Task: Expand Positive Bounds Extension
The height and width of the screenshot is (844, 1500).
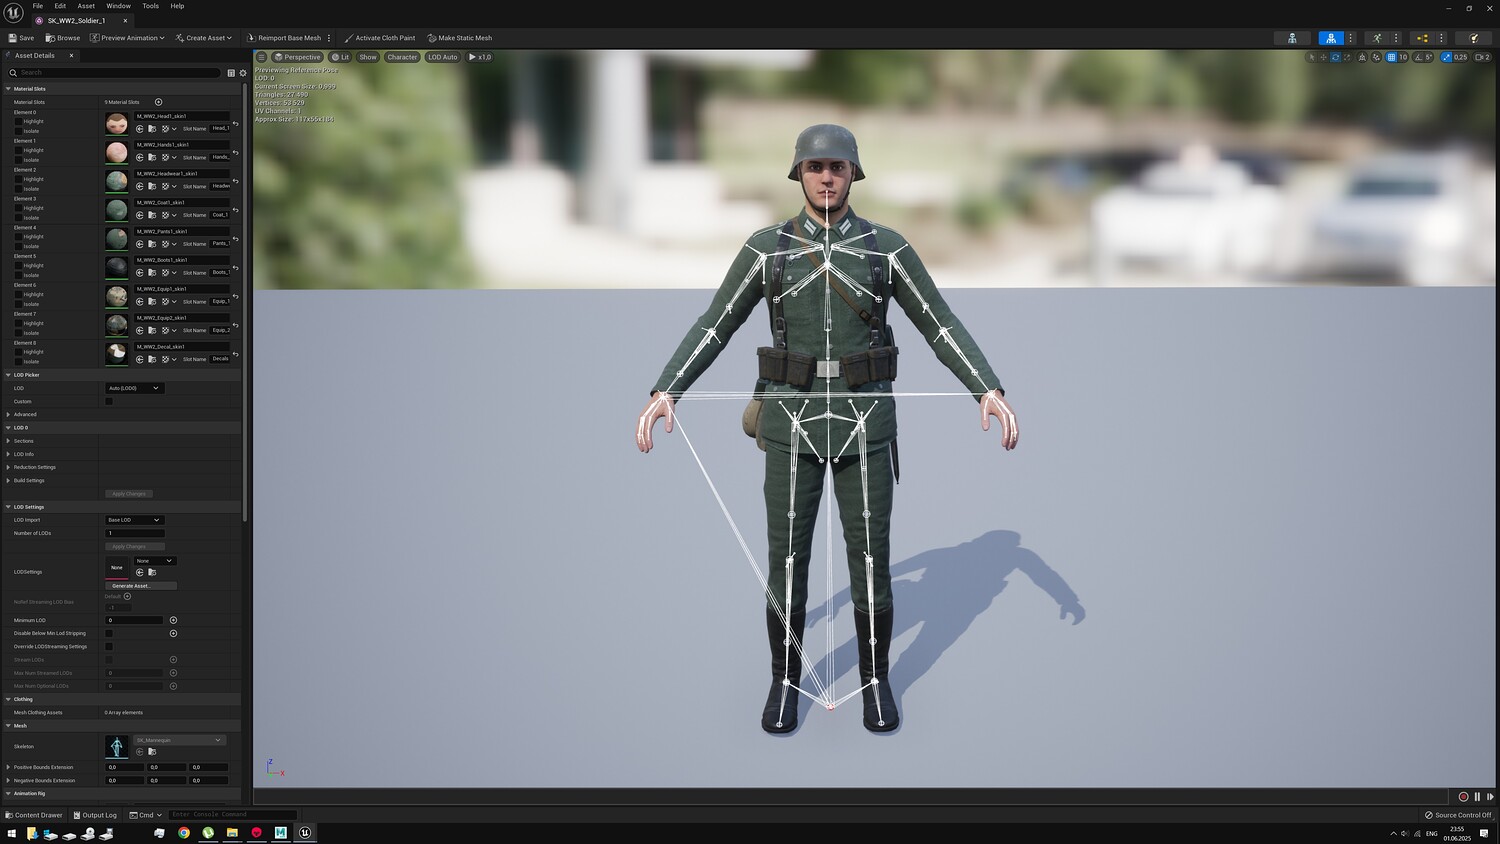Action: [8, 767]
